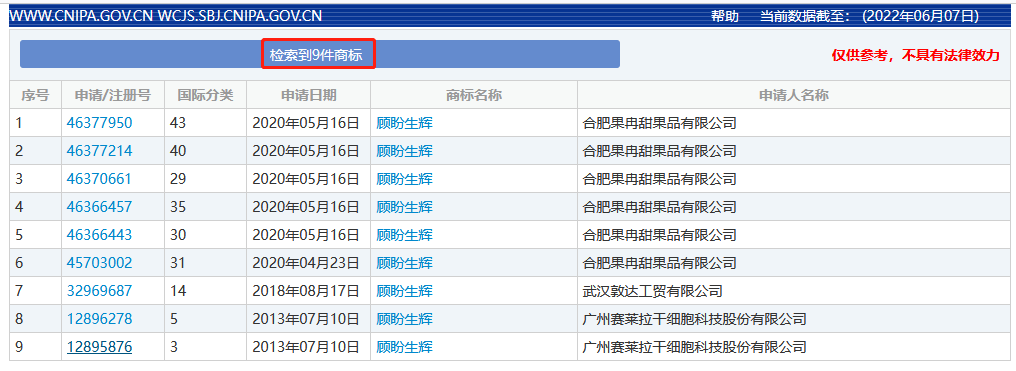Open the 帮助 help link

tap(724, 17)
